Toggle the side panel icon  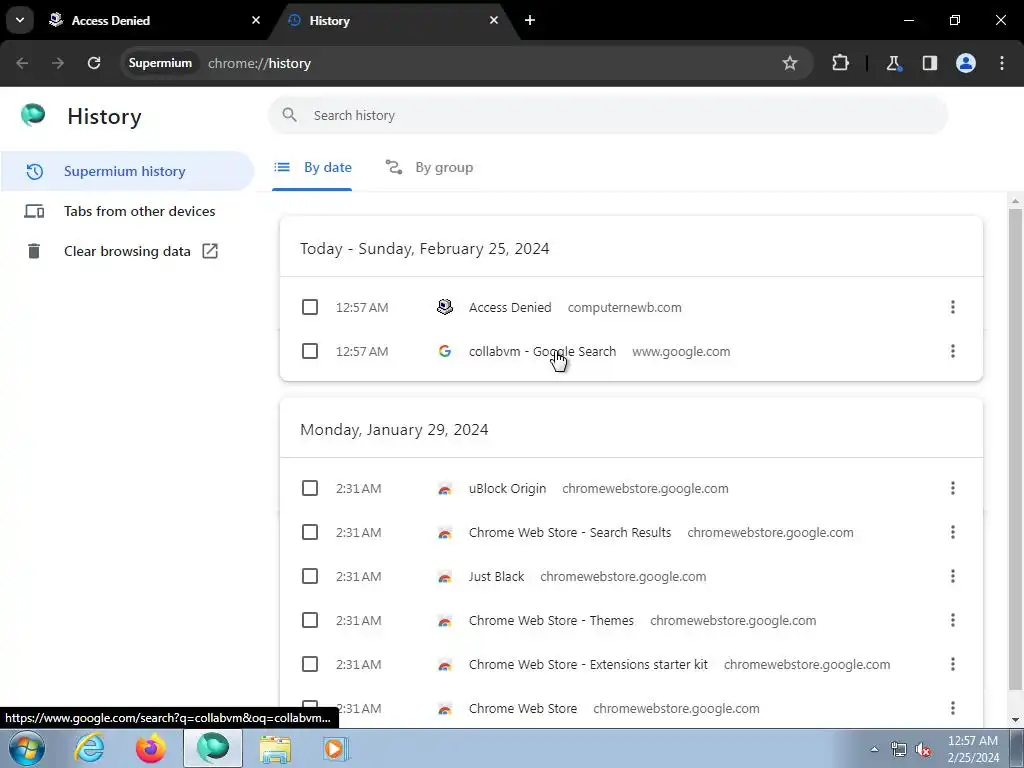[x=930, y=63]
